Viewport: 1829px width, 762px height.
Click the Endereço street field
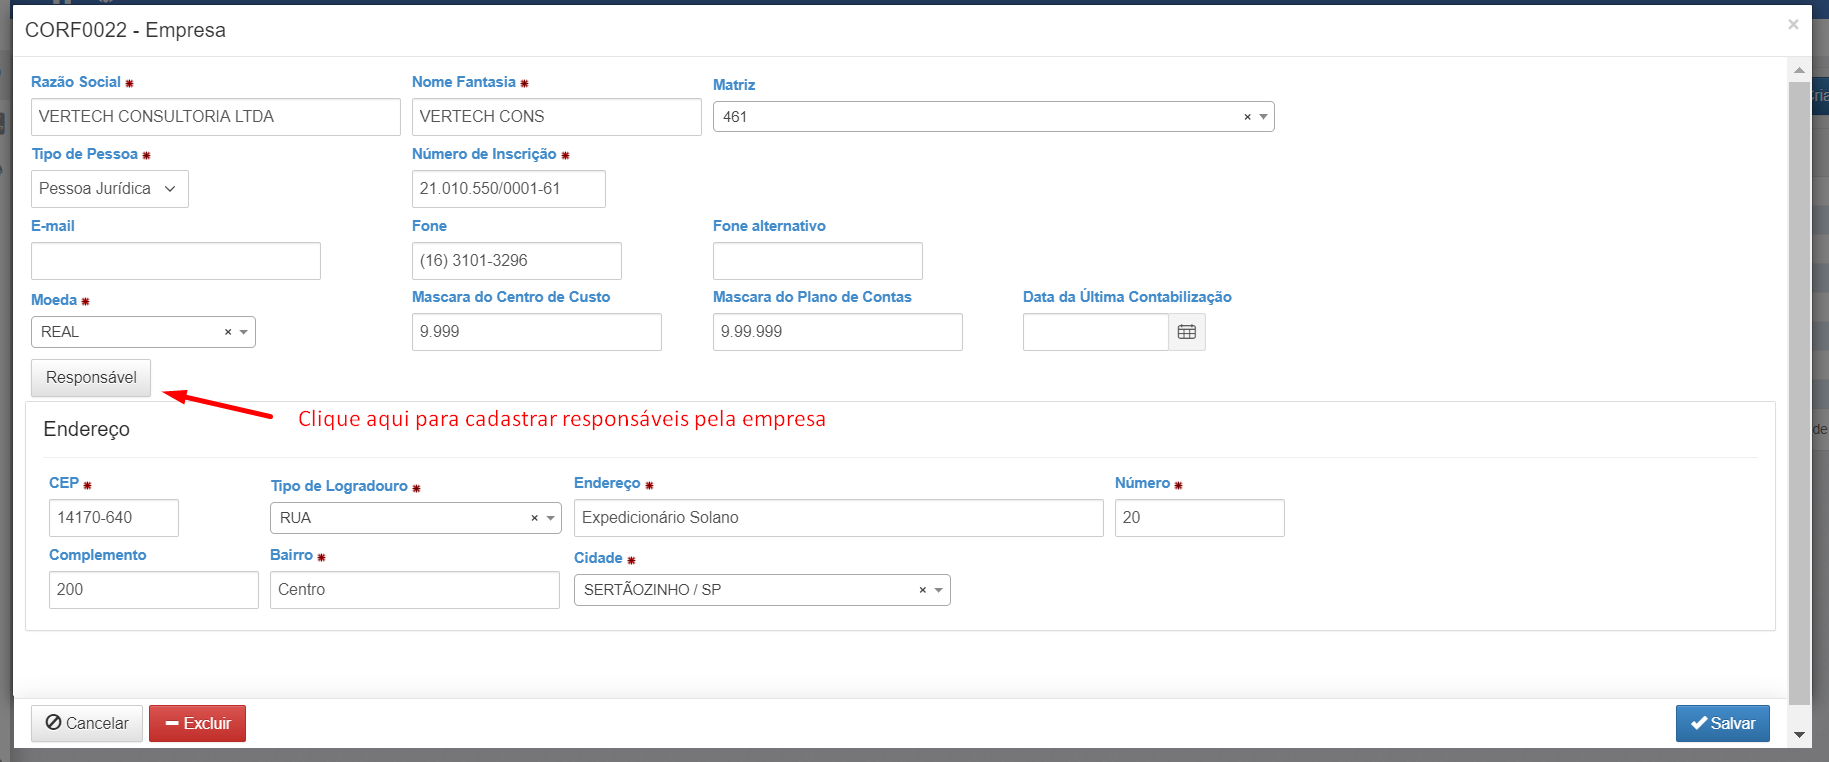coord(839,518)
